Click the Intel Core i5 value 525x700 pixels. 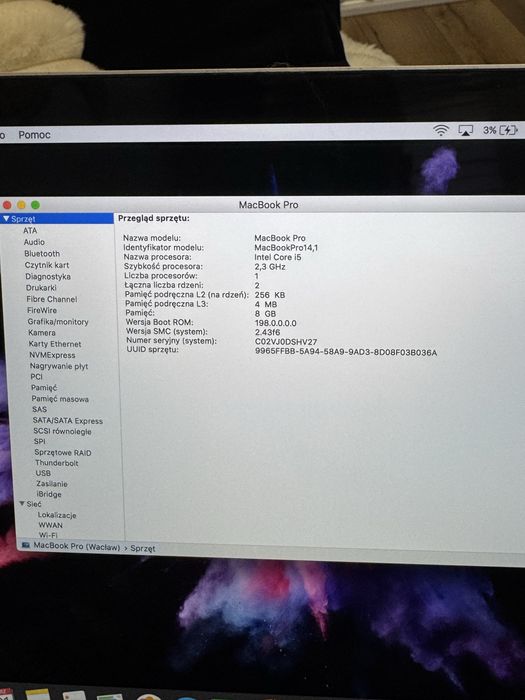click(x=278, y=257)
